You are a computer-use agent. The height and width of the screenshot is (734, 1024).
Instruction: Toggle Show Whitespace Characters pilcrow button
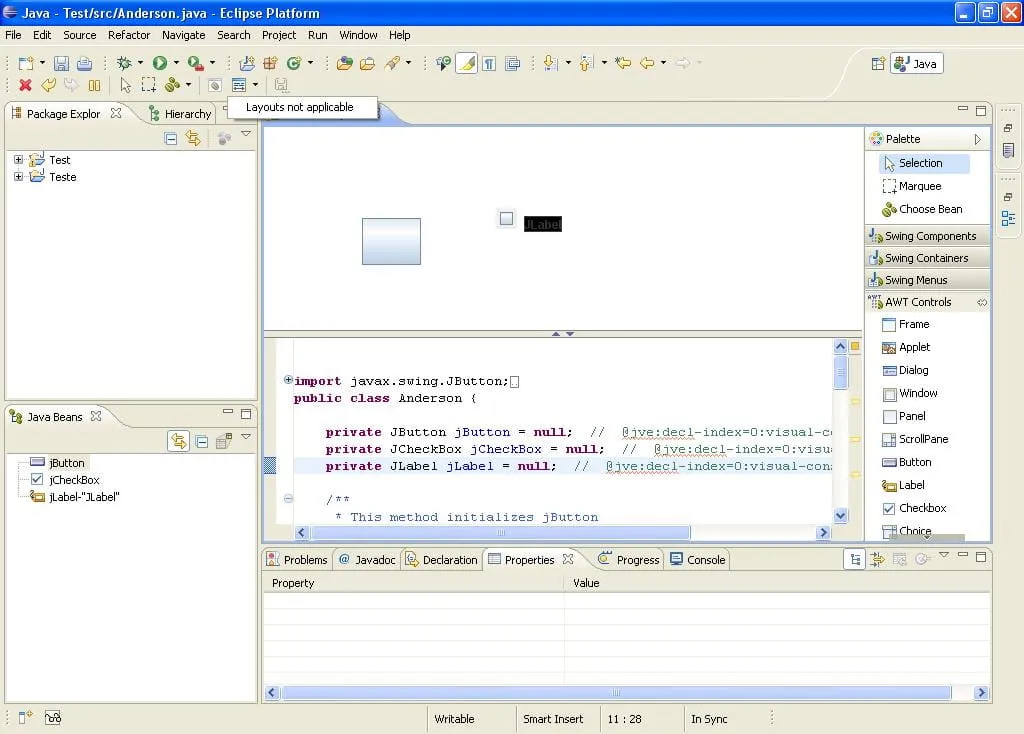[x=489, y=63]
